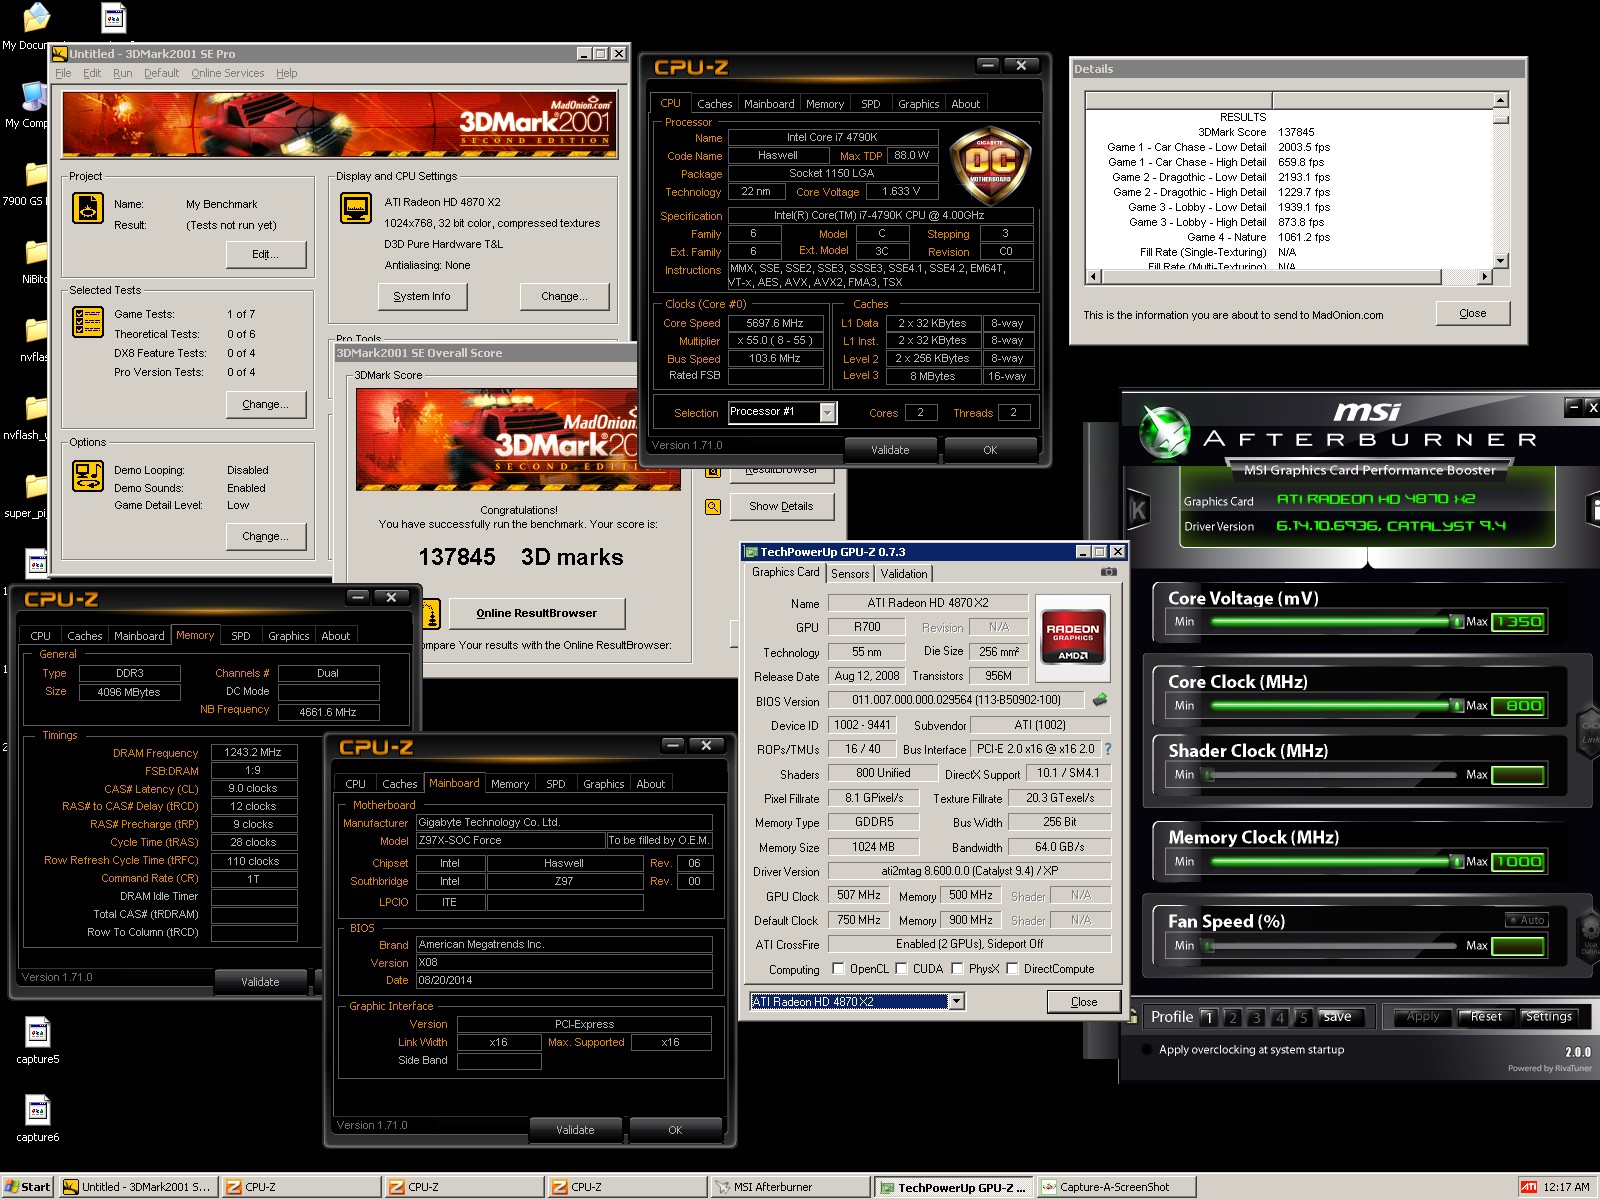The height and width of the screenshot is (1200, 1600).
Task: Tick the PhysX checkbox in GPU-Z
Action: [957, 968]
